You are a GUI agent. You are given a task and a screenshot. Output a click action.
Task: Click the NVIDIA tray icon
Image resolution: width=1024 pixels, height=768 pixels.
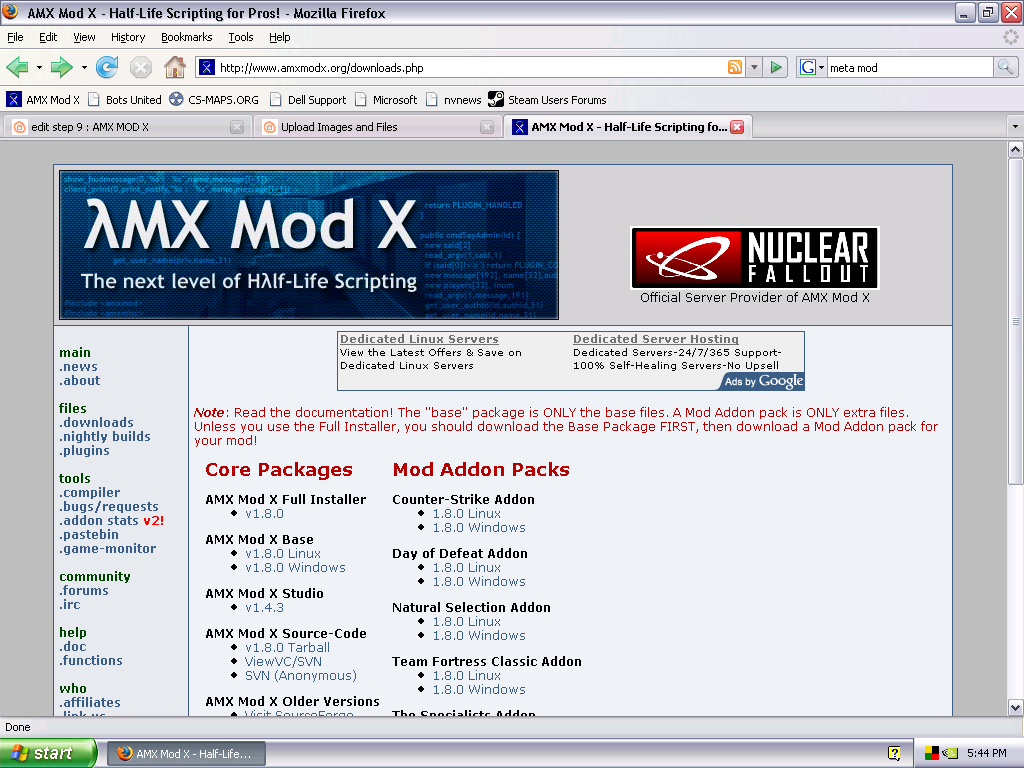(x=950, y=753)
